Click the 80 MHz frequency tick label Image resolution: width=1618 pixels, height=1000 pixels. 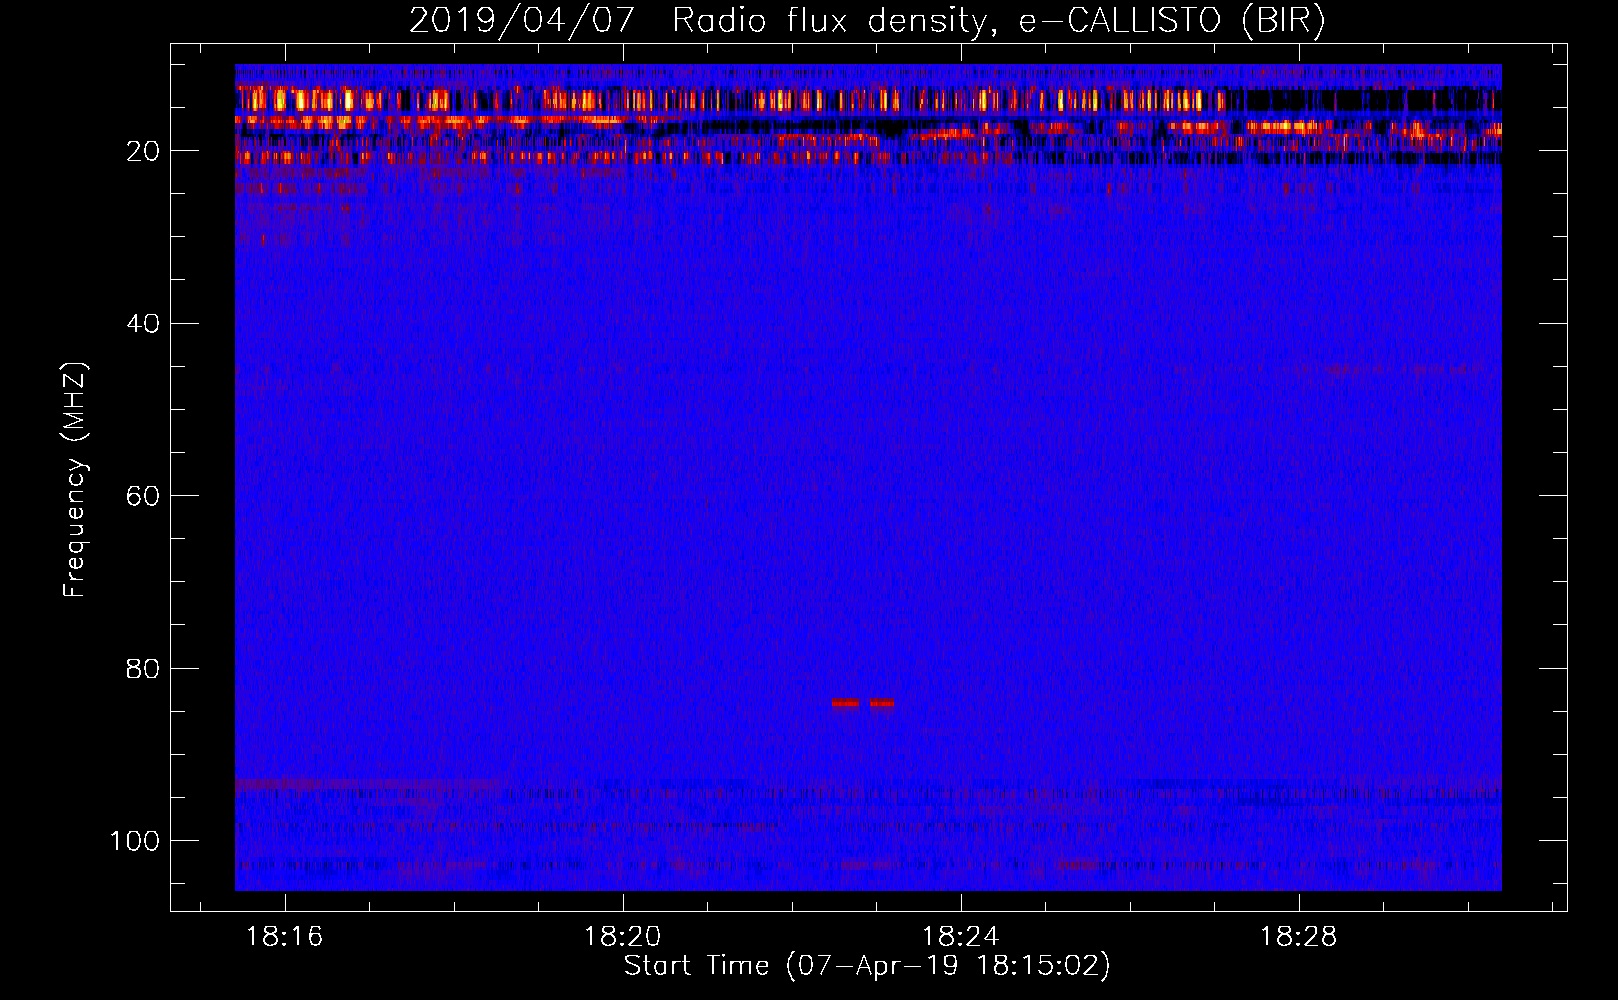(143, 669)
